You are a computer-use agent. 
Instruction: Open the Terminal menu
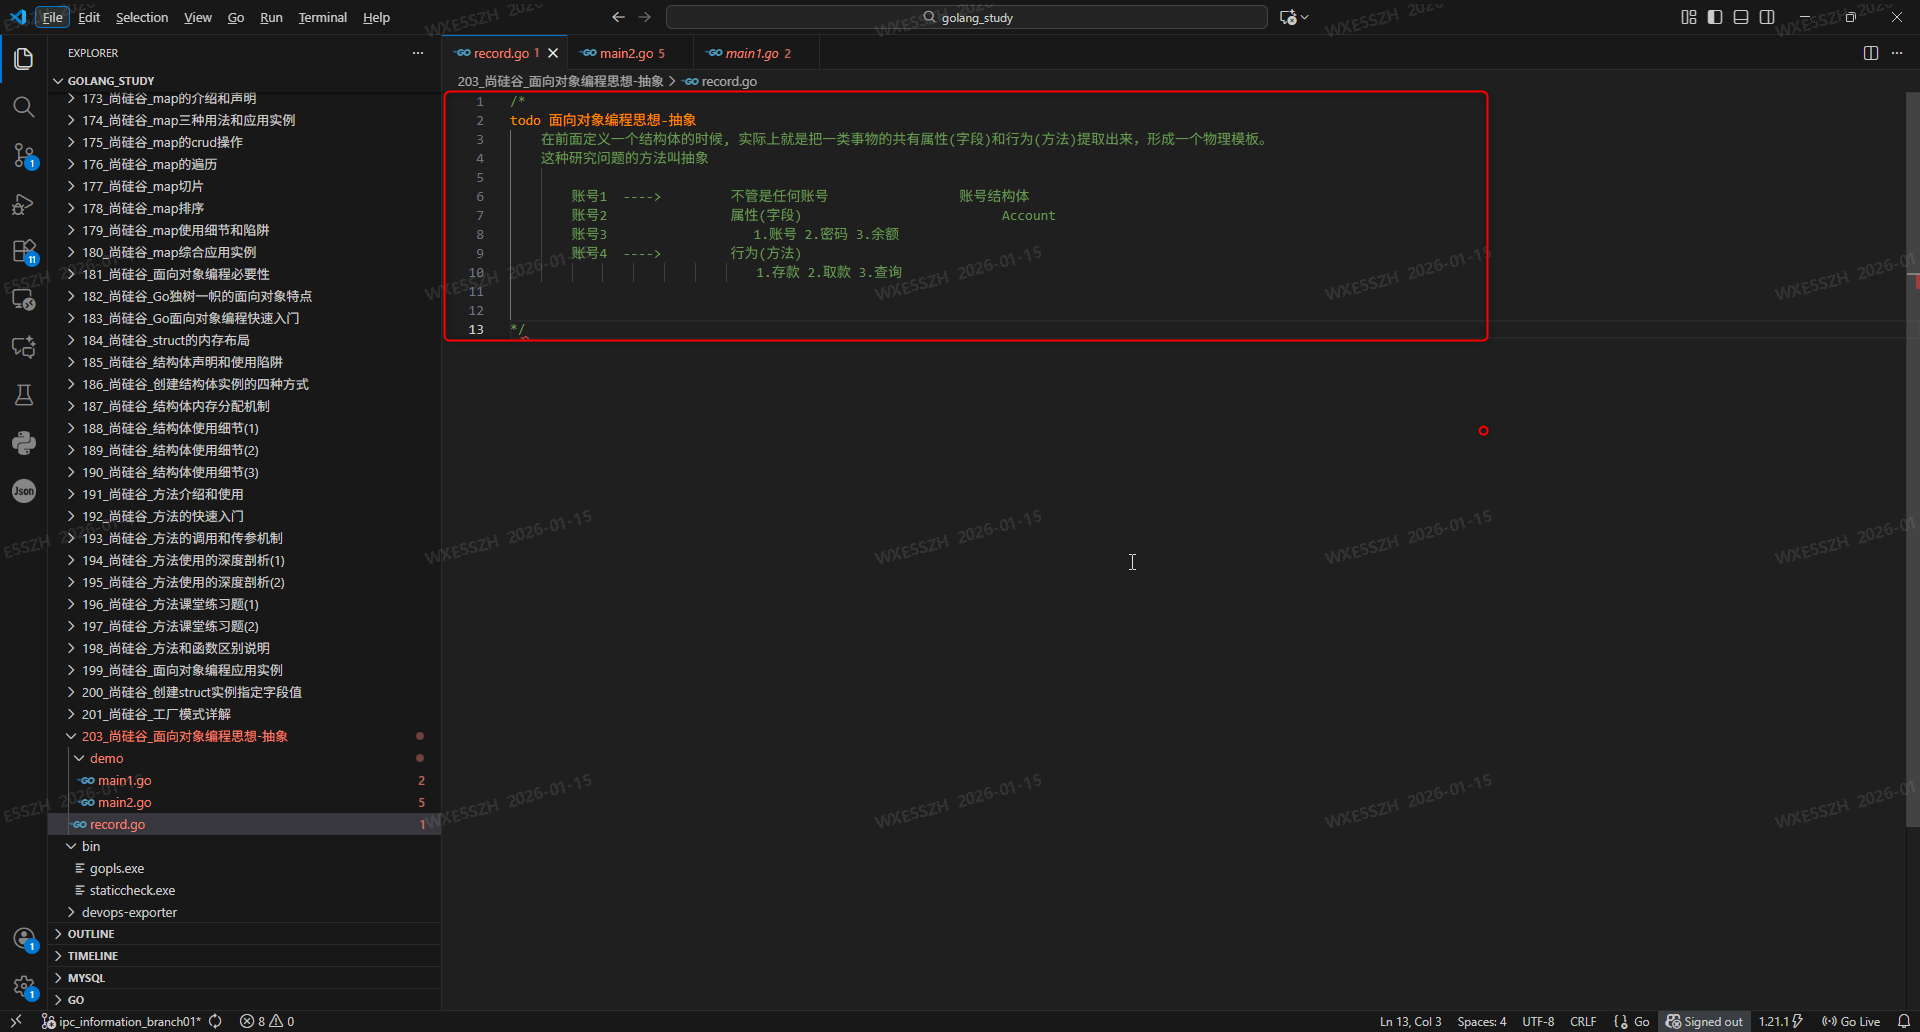pyautogui.click(x=322, y=17)
